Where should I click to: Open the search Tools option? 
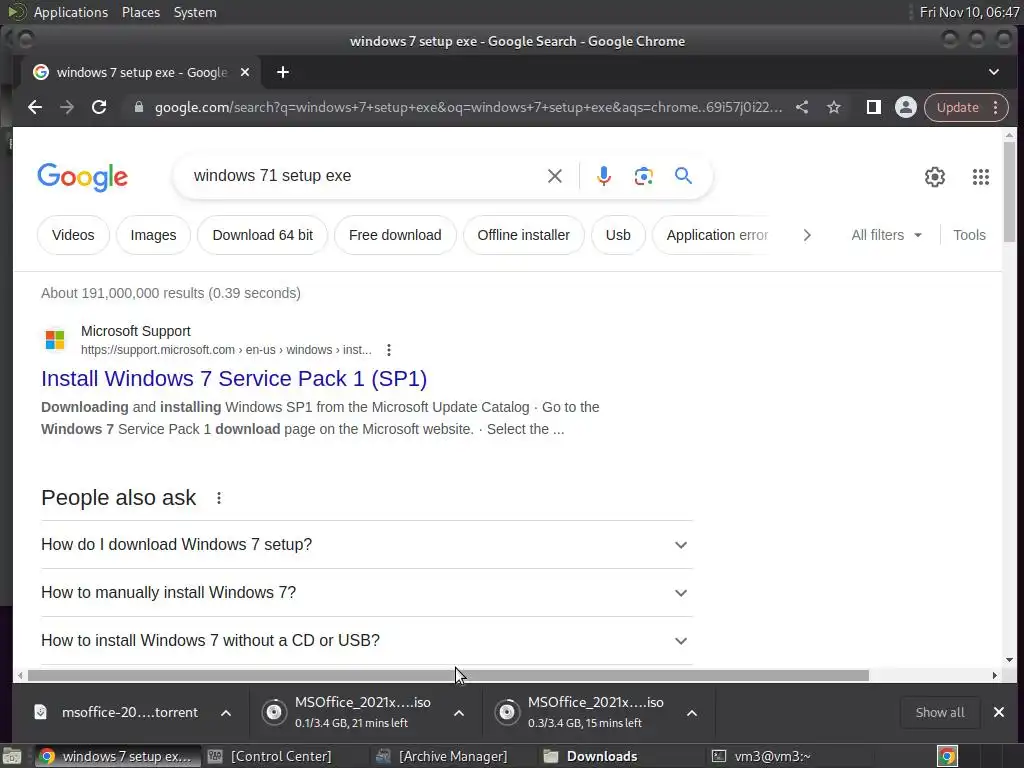[x=969, y=235]
